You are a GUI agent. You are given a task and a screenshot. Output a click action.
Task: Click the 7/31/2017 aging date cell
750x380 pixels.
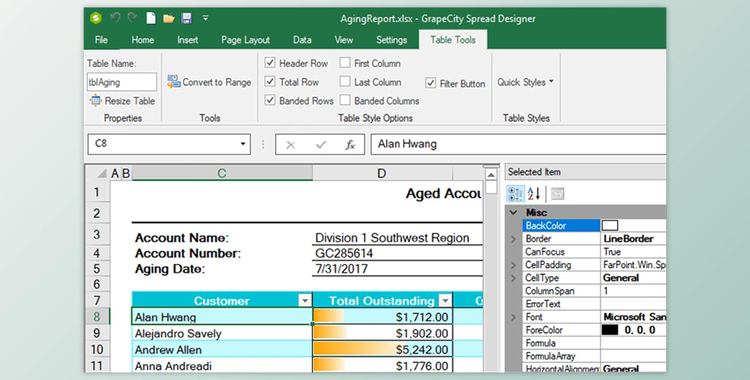point(397,268)
